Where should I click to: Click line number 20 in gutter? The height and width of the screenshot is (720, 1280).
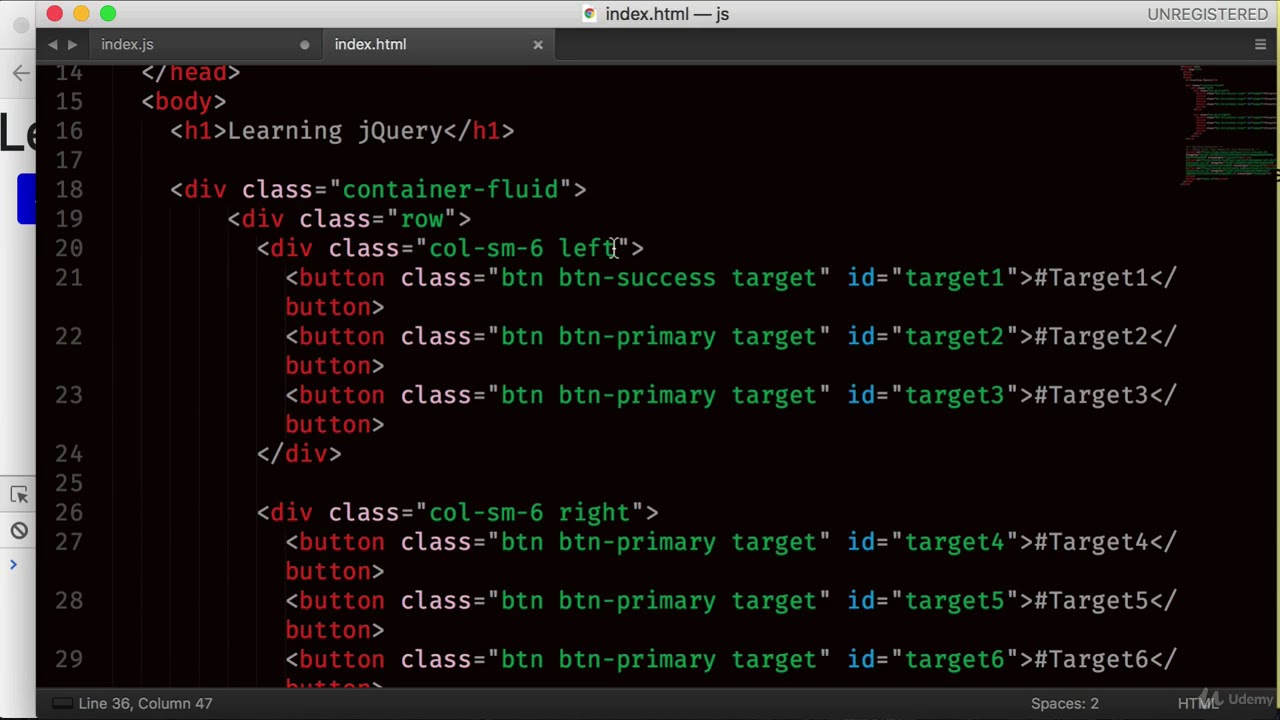click(69, 248)
